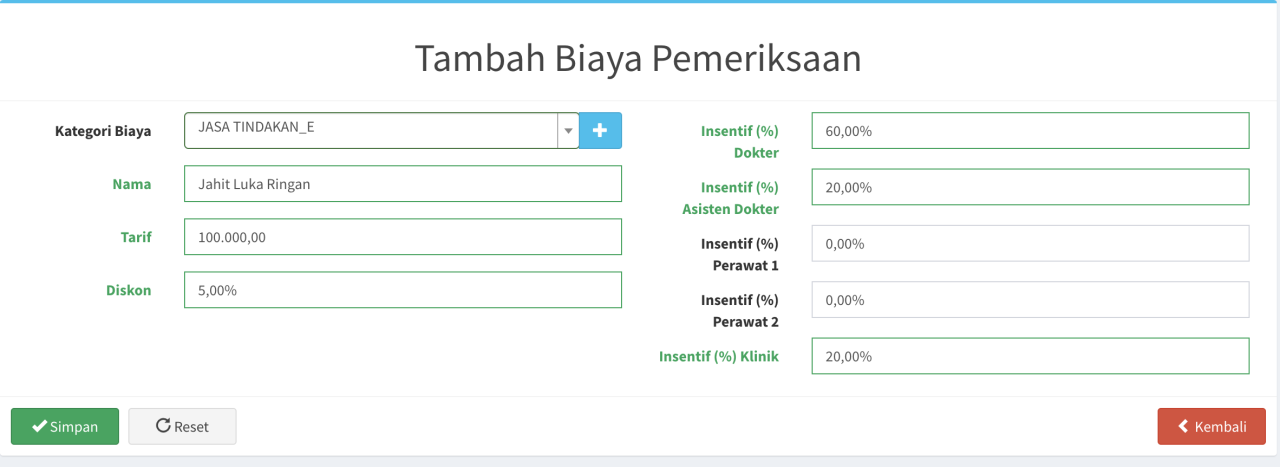Viewport: 1280px width, 467px height.
Task: Edit the Diskon field showing 5,00%
Action: (x=403, y=290)
